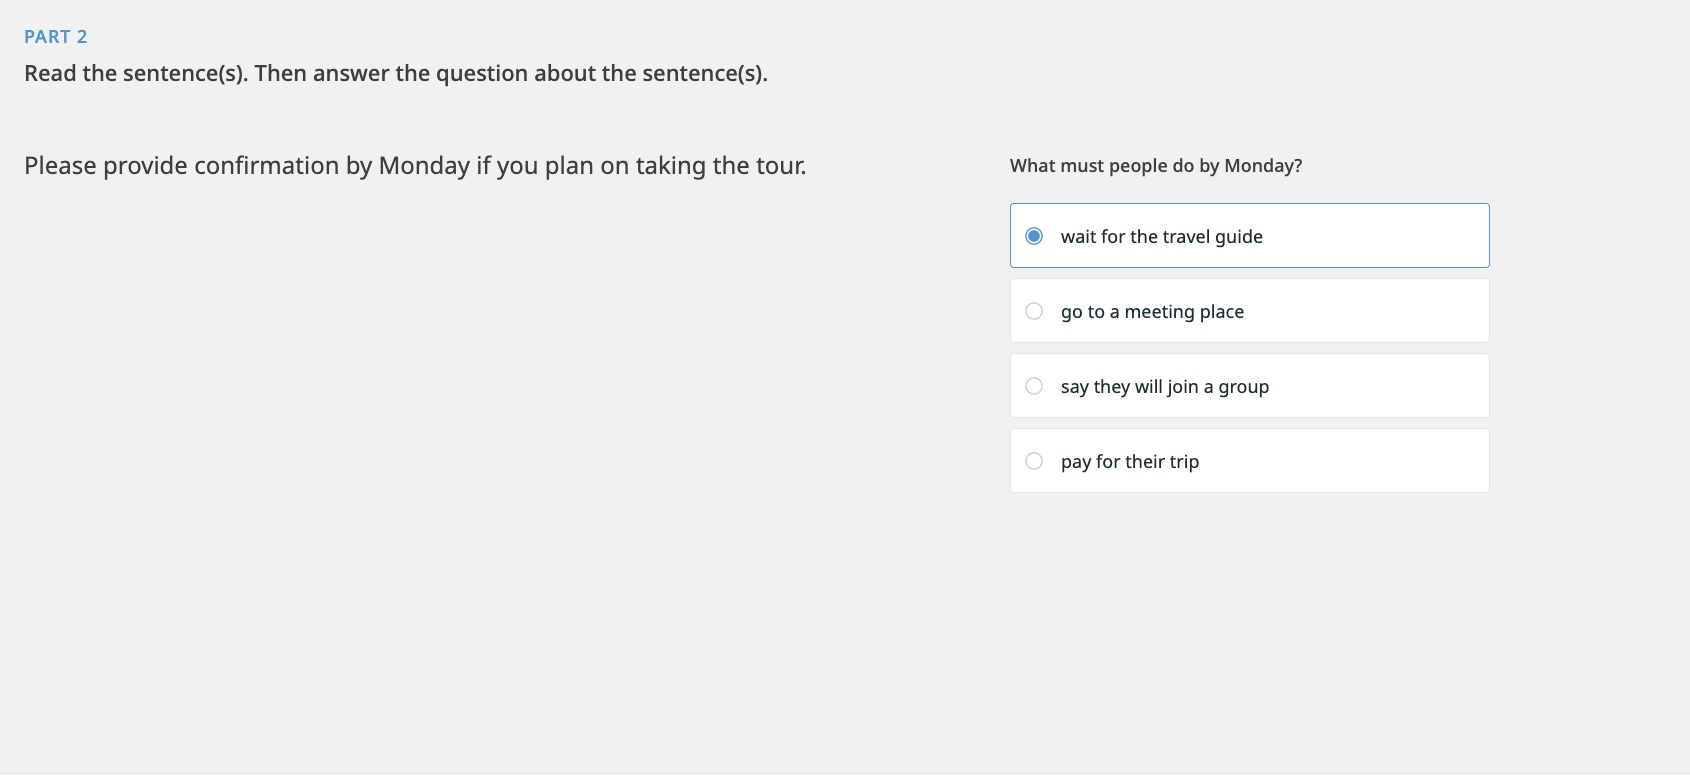Click the radio circle beside "wait for the travel guide"
1690x777 pixels.
[1034, 236]
